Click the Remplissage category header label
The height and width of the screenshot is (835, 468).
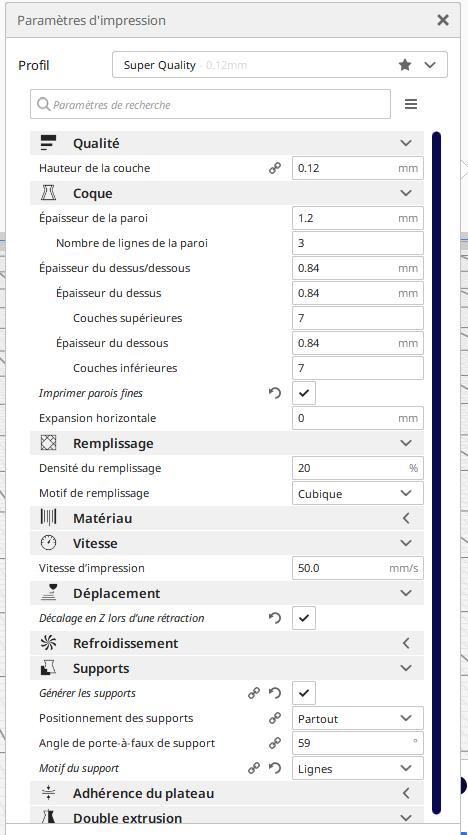(113, 443)
